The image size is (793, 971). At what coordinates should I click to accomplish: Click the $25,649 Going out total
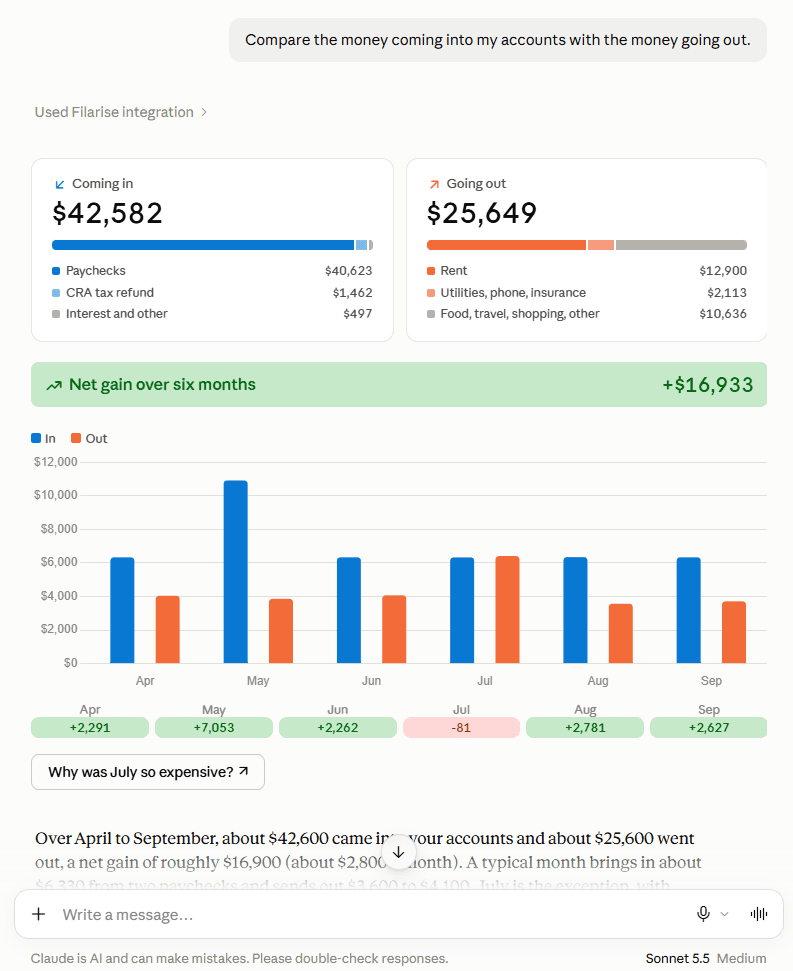[x=482, y=214]
